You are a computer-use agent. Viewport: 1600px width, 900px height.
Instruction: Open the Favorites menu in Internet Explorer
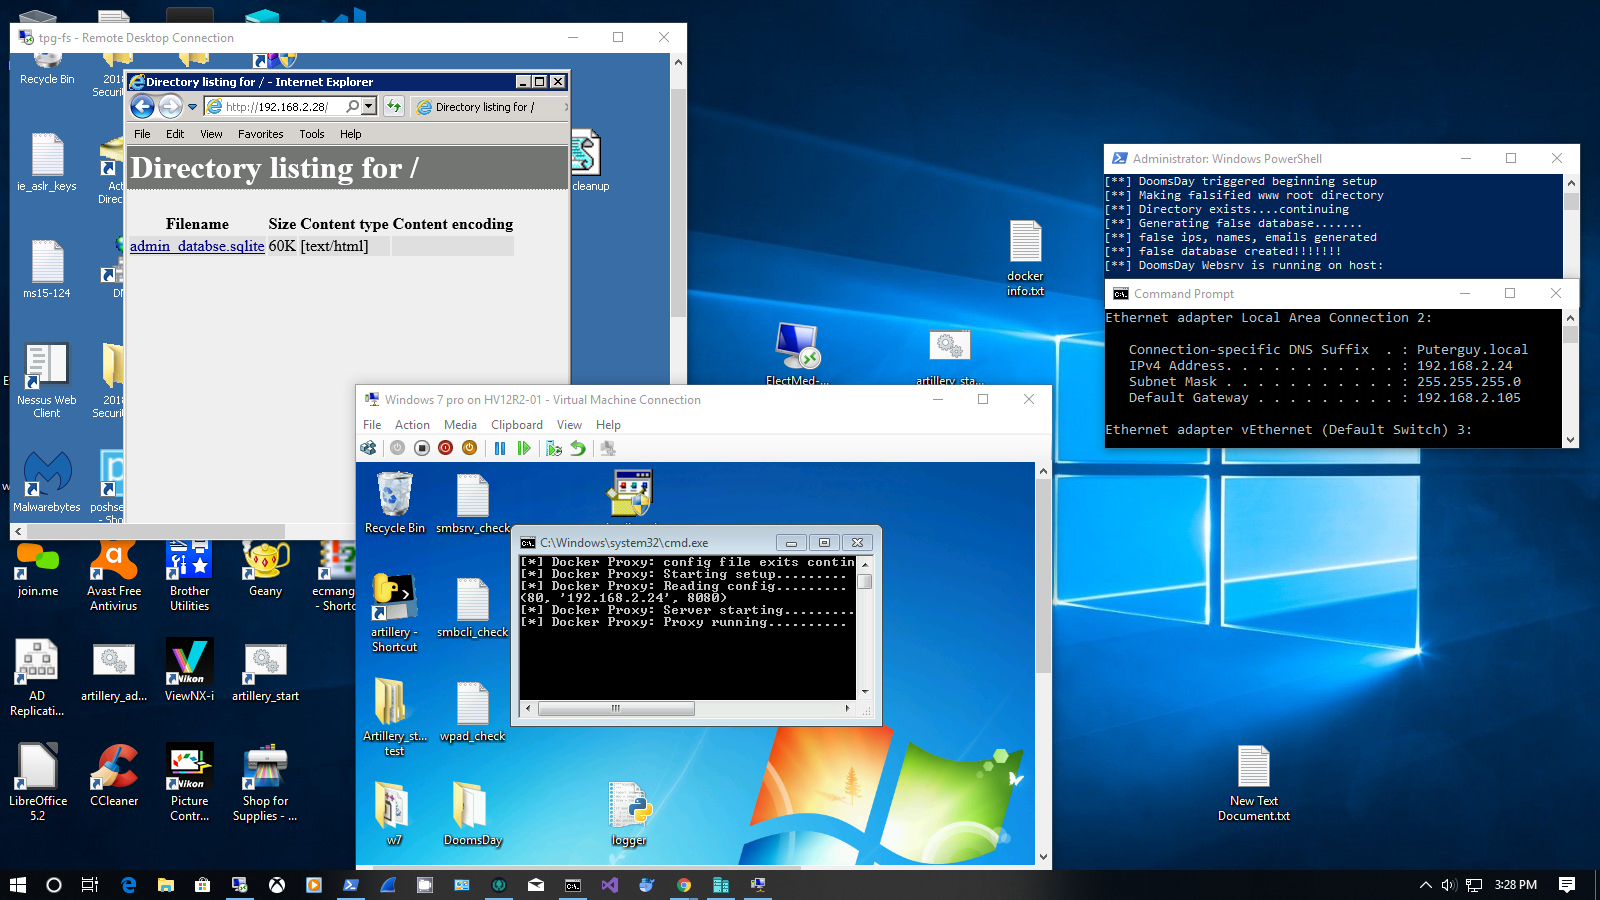pyautogui.click(x=261, y=133)
